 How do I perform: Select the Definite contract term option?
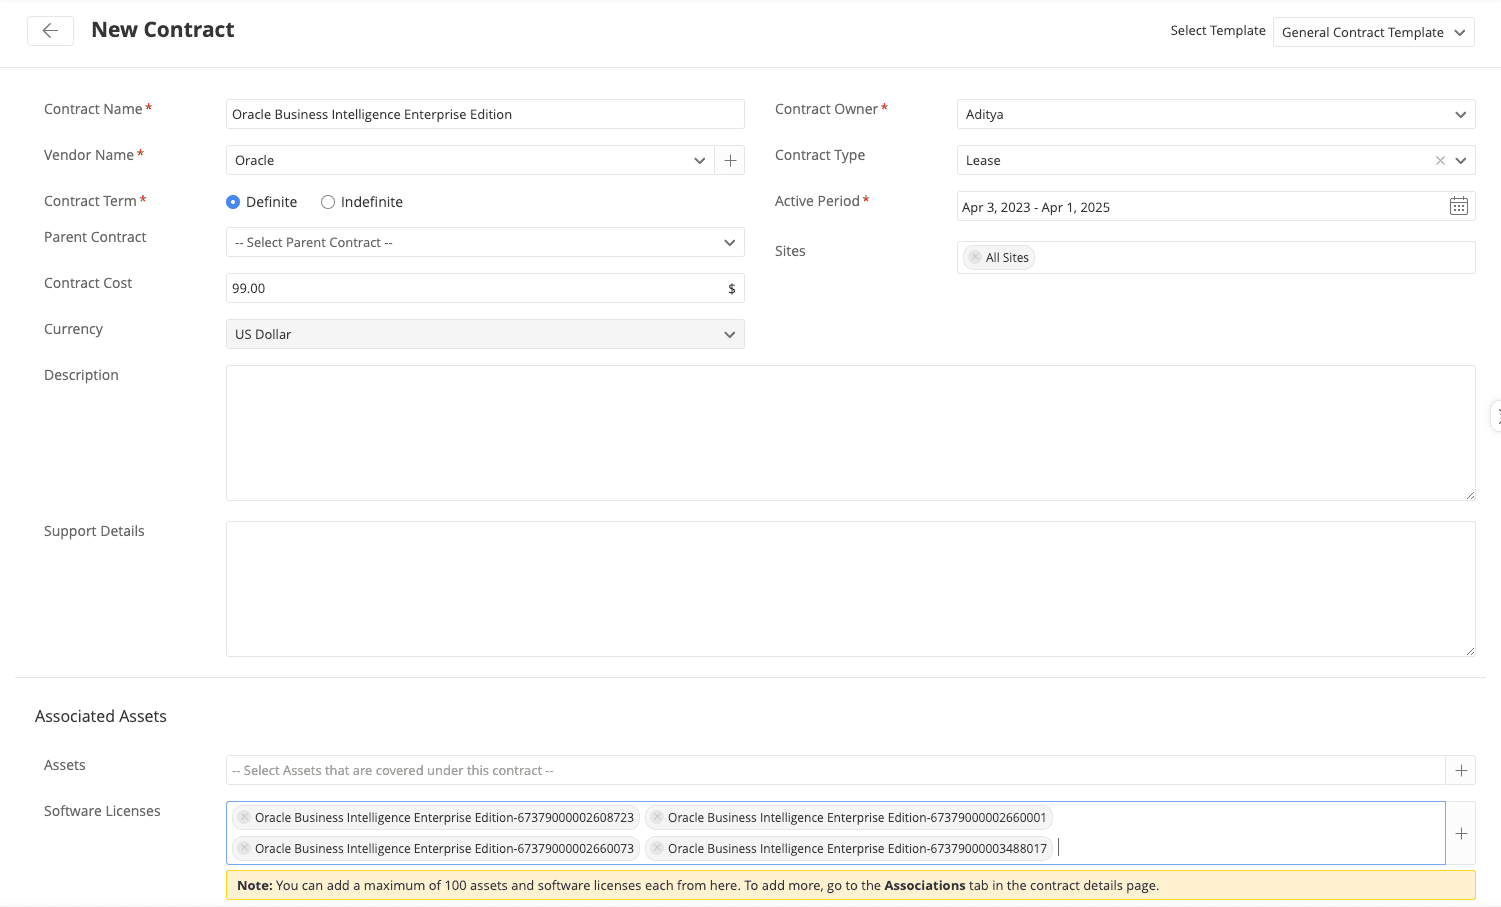[x=232, y=201]
